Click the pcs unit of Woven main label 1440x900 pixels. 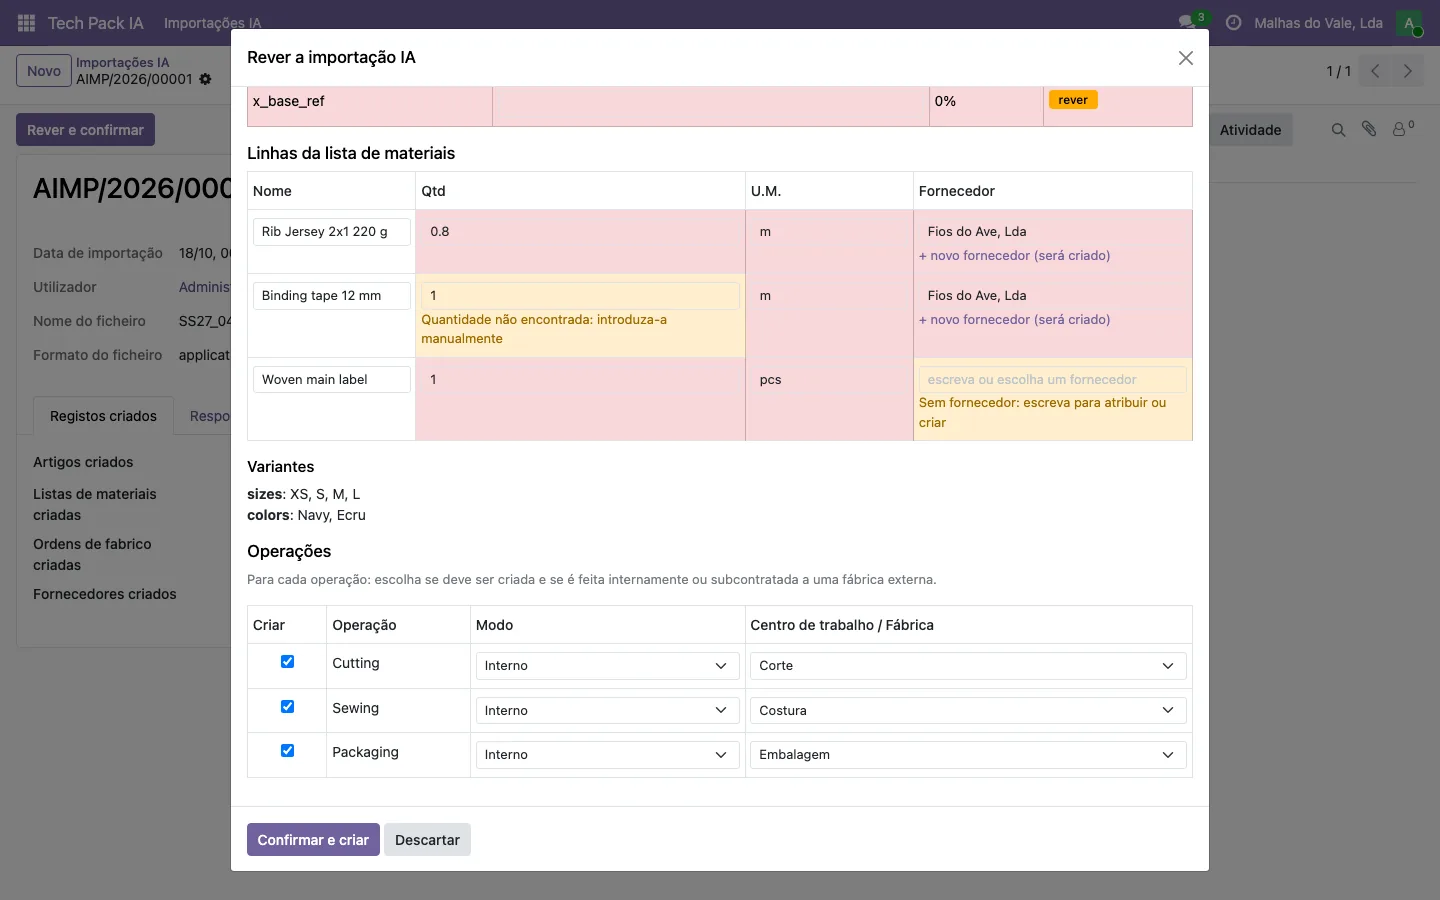pos(829,380)
